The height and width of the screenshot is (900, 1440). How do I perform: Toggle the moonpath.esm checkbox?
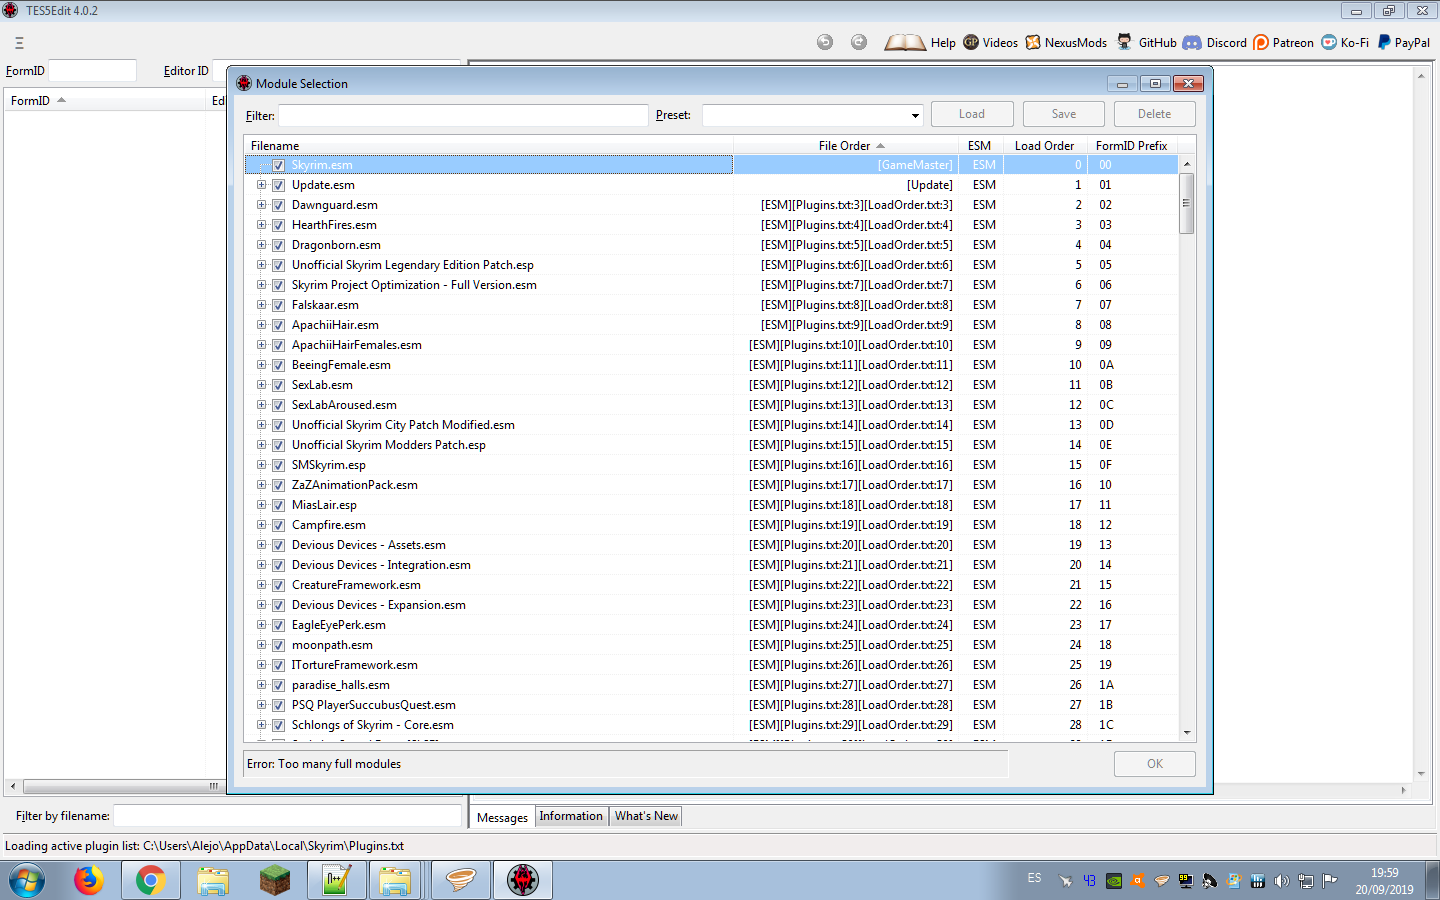[x=279, y=645]
